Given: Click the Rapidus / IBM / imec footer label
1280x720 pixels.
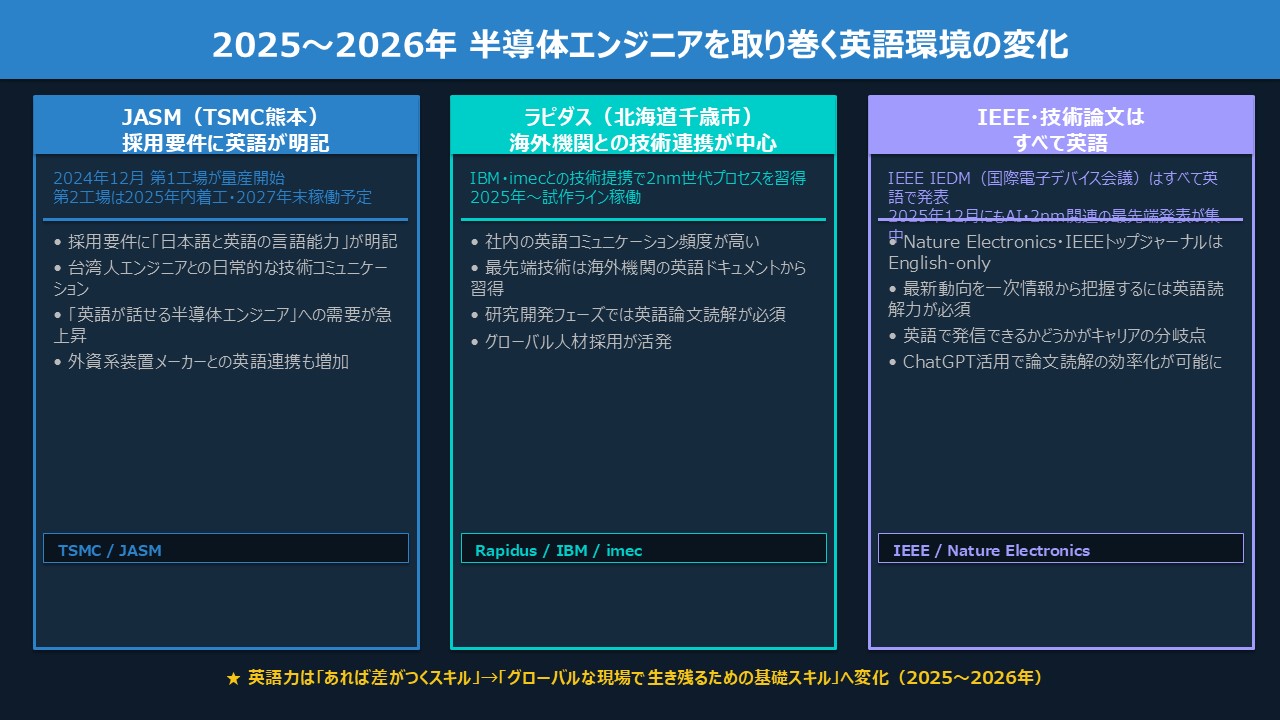Looking at the screenshot, I should point(559,550).
